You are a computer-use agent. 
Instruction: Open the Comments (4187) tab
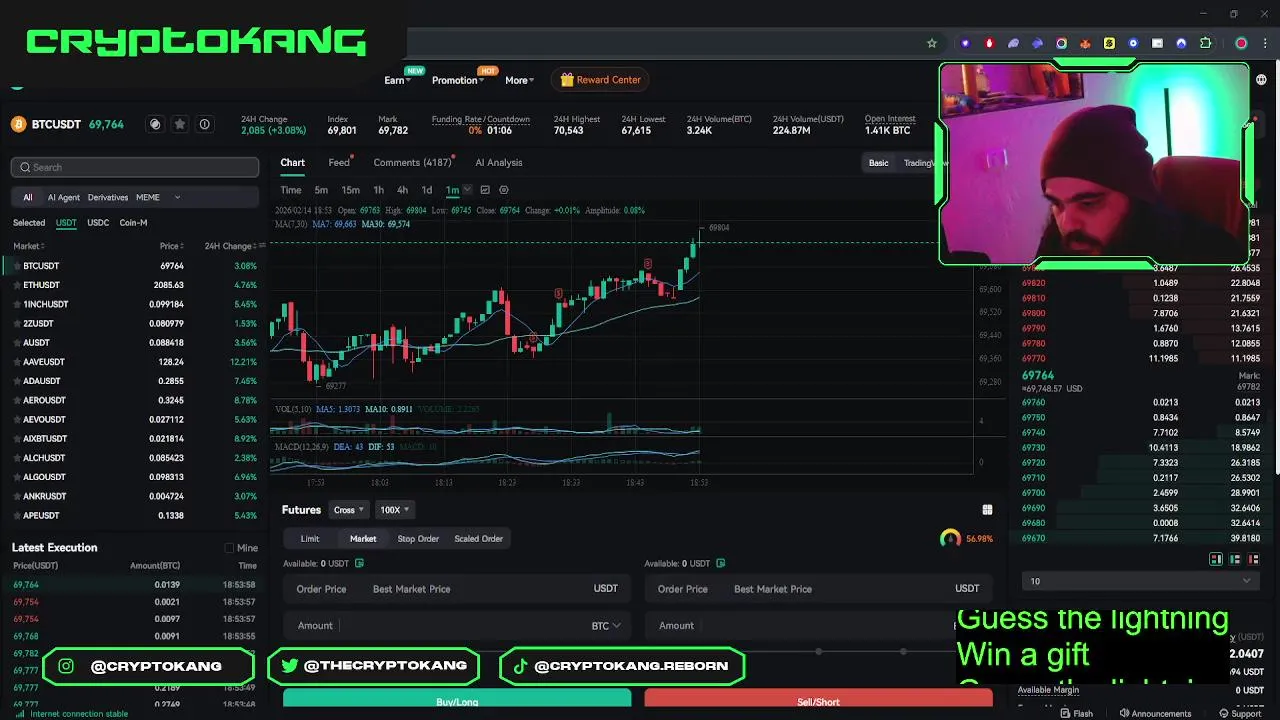click(x=412, y=163)
